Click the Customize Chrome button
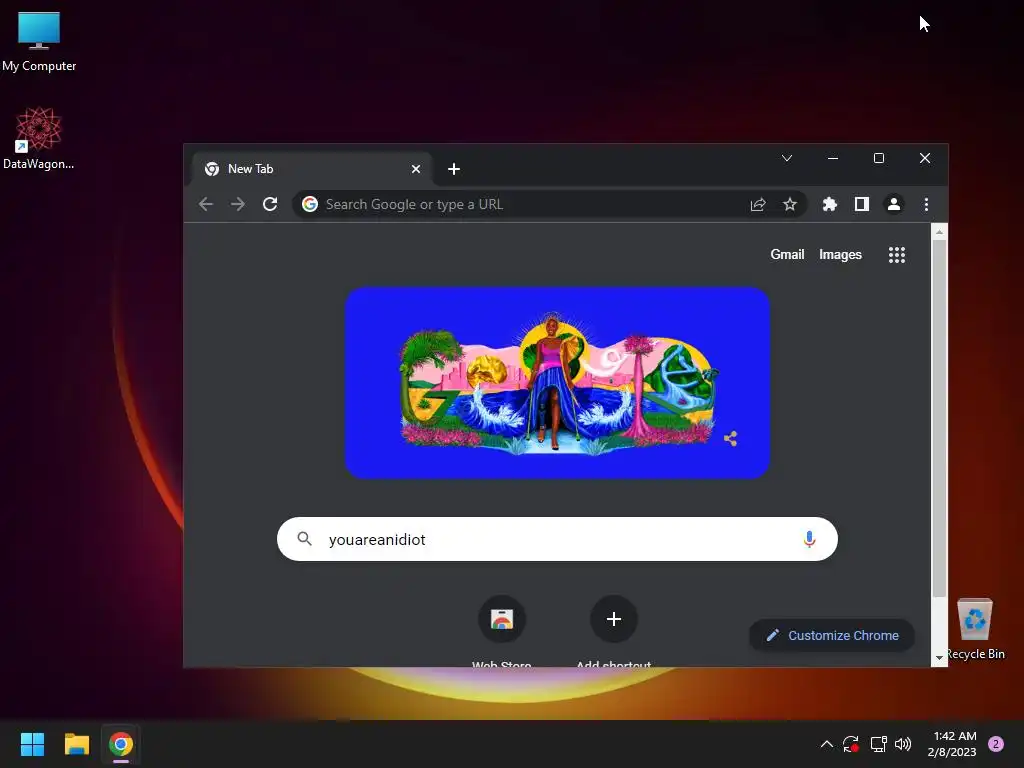1024x768 pixels. tap(831, 635)
